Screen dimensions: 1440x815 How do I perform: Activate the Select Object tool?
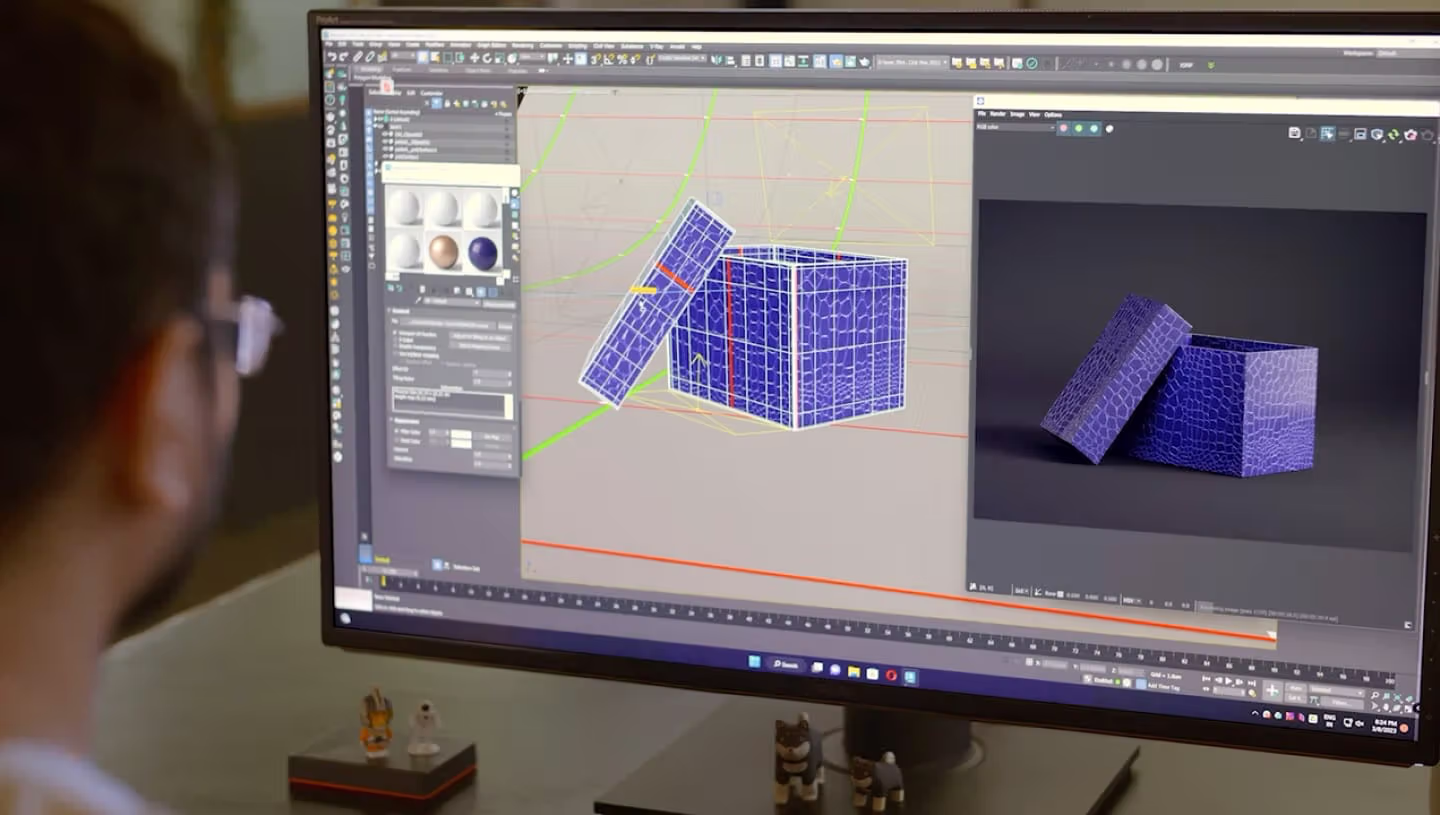(423, 58)
